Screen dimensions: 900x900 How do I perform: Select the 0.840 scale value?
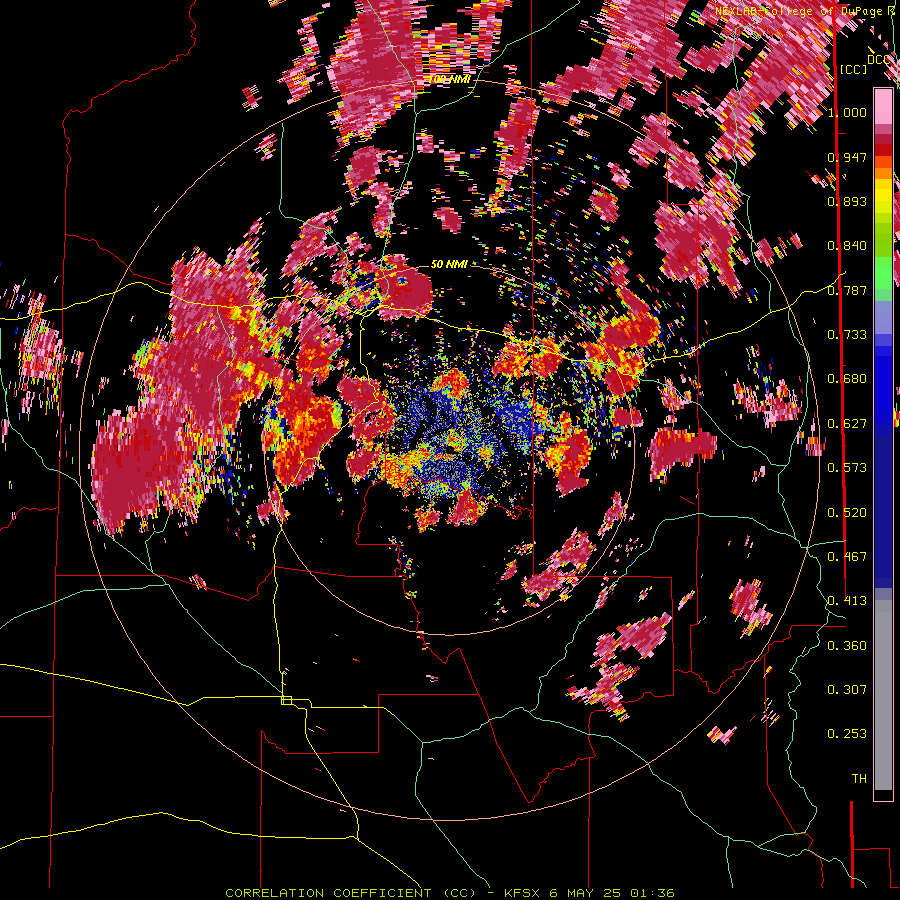click(x=847, y=246)
